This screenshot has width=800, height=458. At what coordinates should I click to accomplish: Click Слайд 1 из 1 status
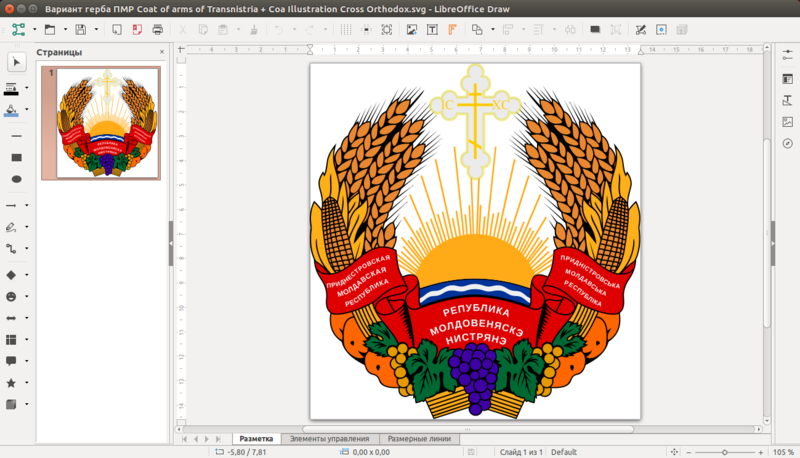pyautogui.click(x=521, y=452)
